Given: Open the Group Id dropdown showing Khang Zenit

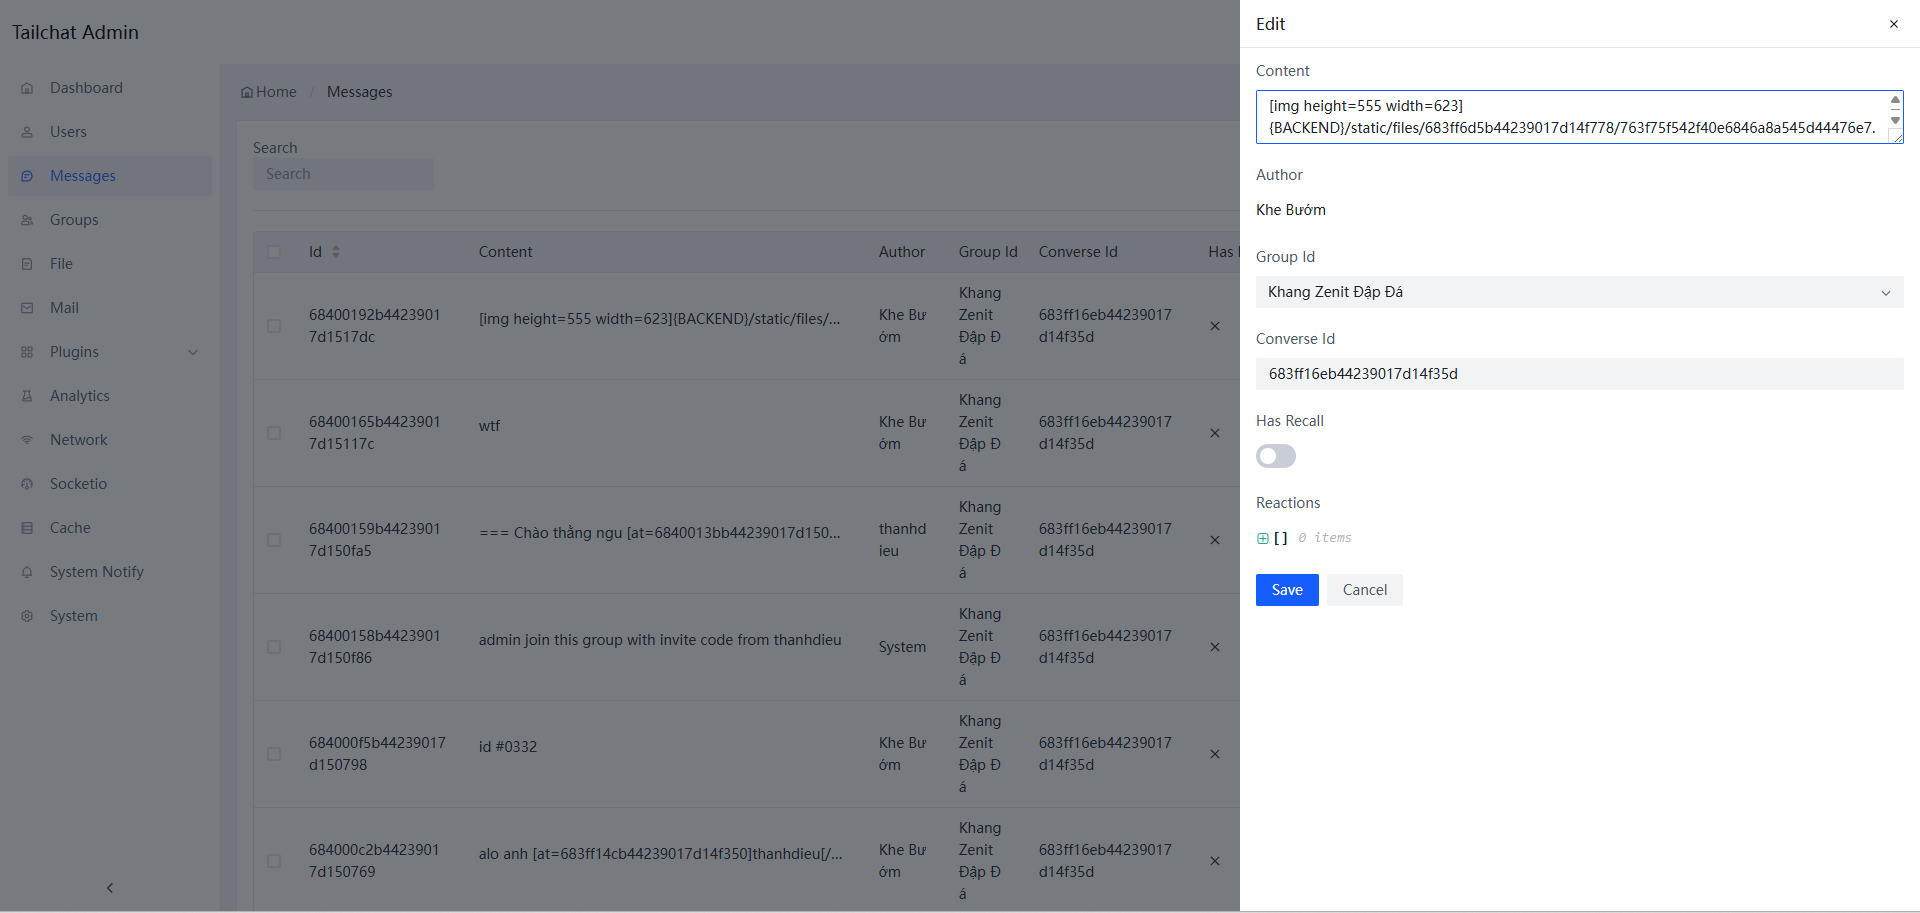Looking at the screenshot, I should coord(1578,292).
